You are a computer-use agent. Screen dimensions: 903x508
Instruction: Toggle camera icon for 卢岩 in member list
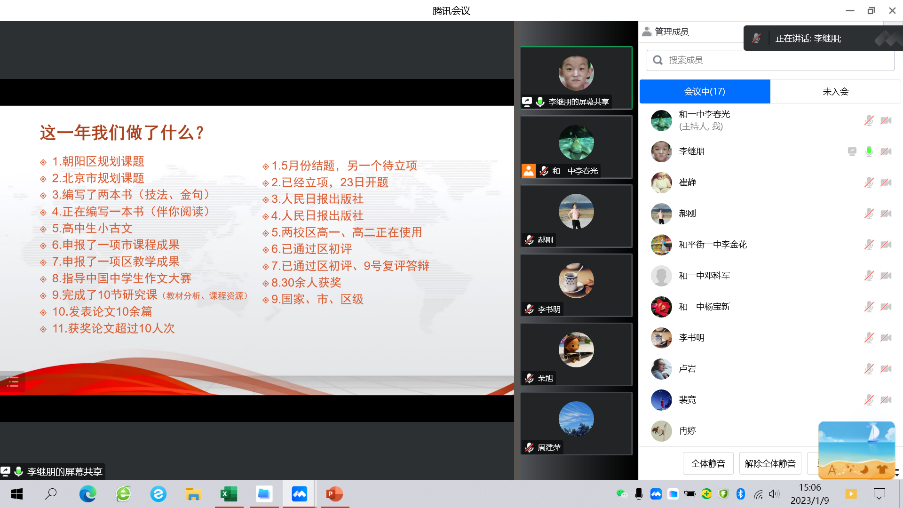coord(885,369)
